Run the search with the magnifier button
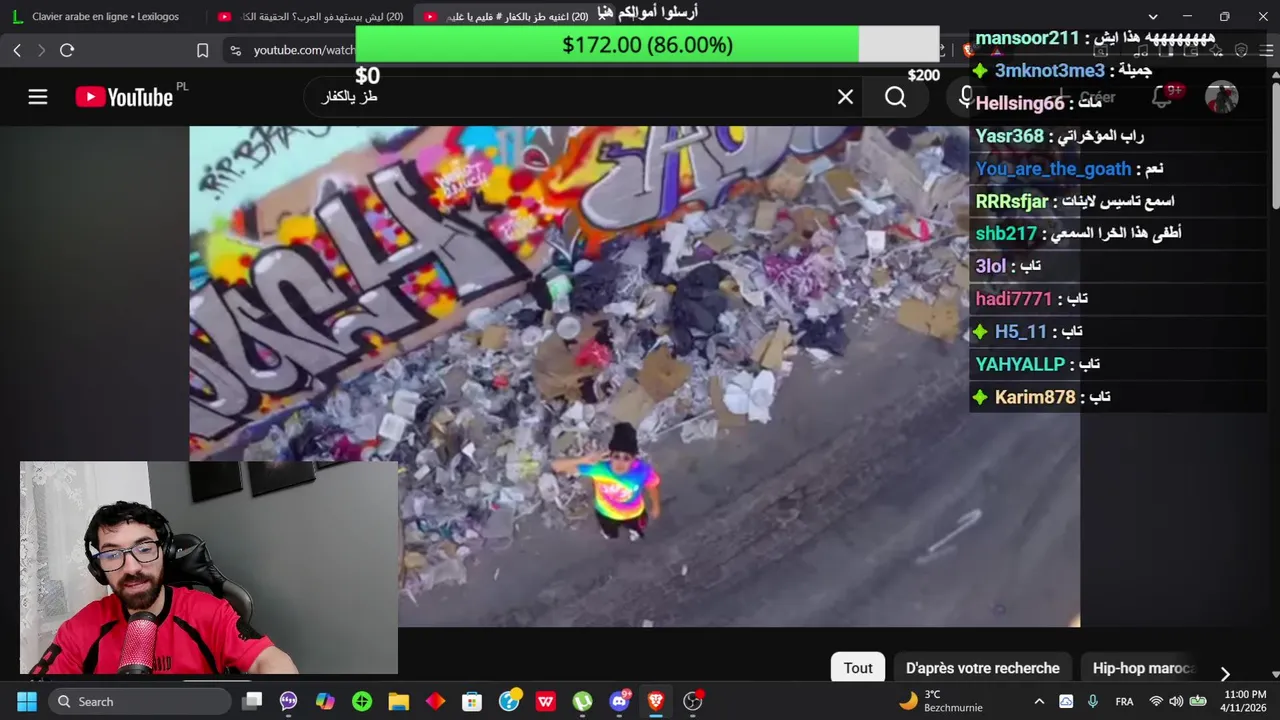The image size is (1280, 720). 895,97
